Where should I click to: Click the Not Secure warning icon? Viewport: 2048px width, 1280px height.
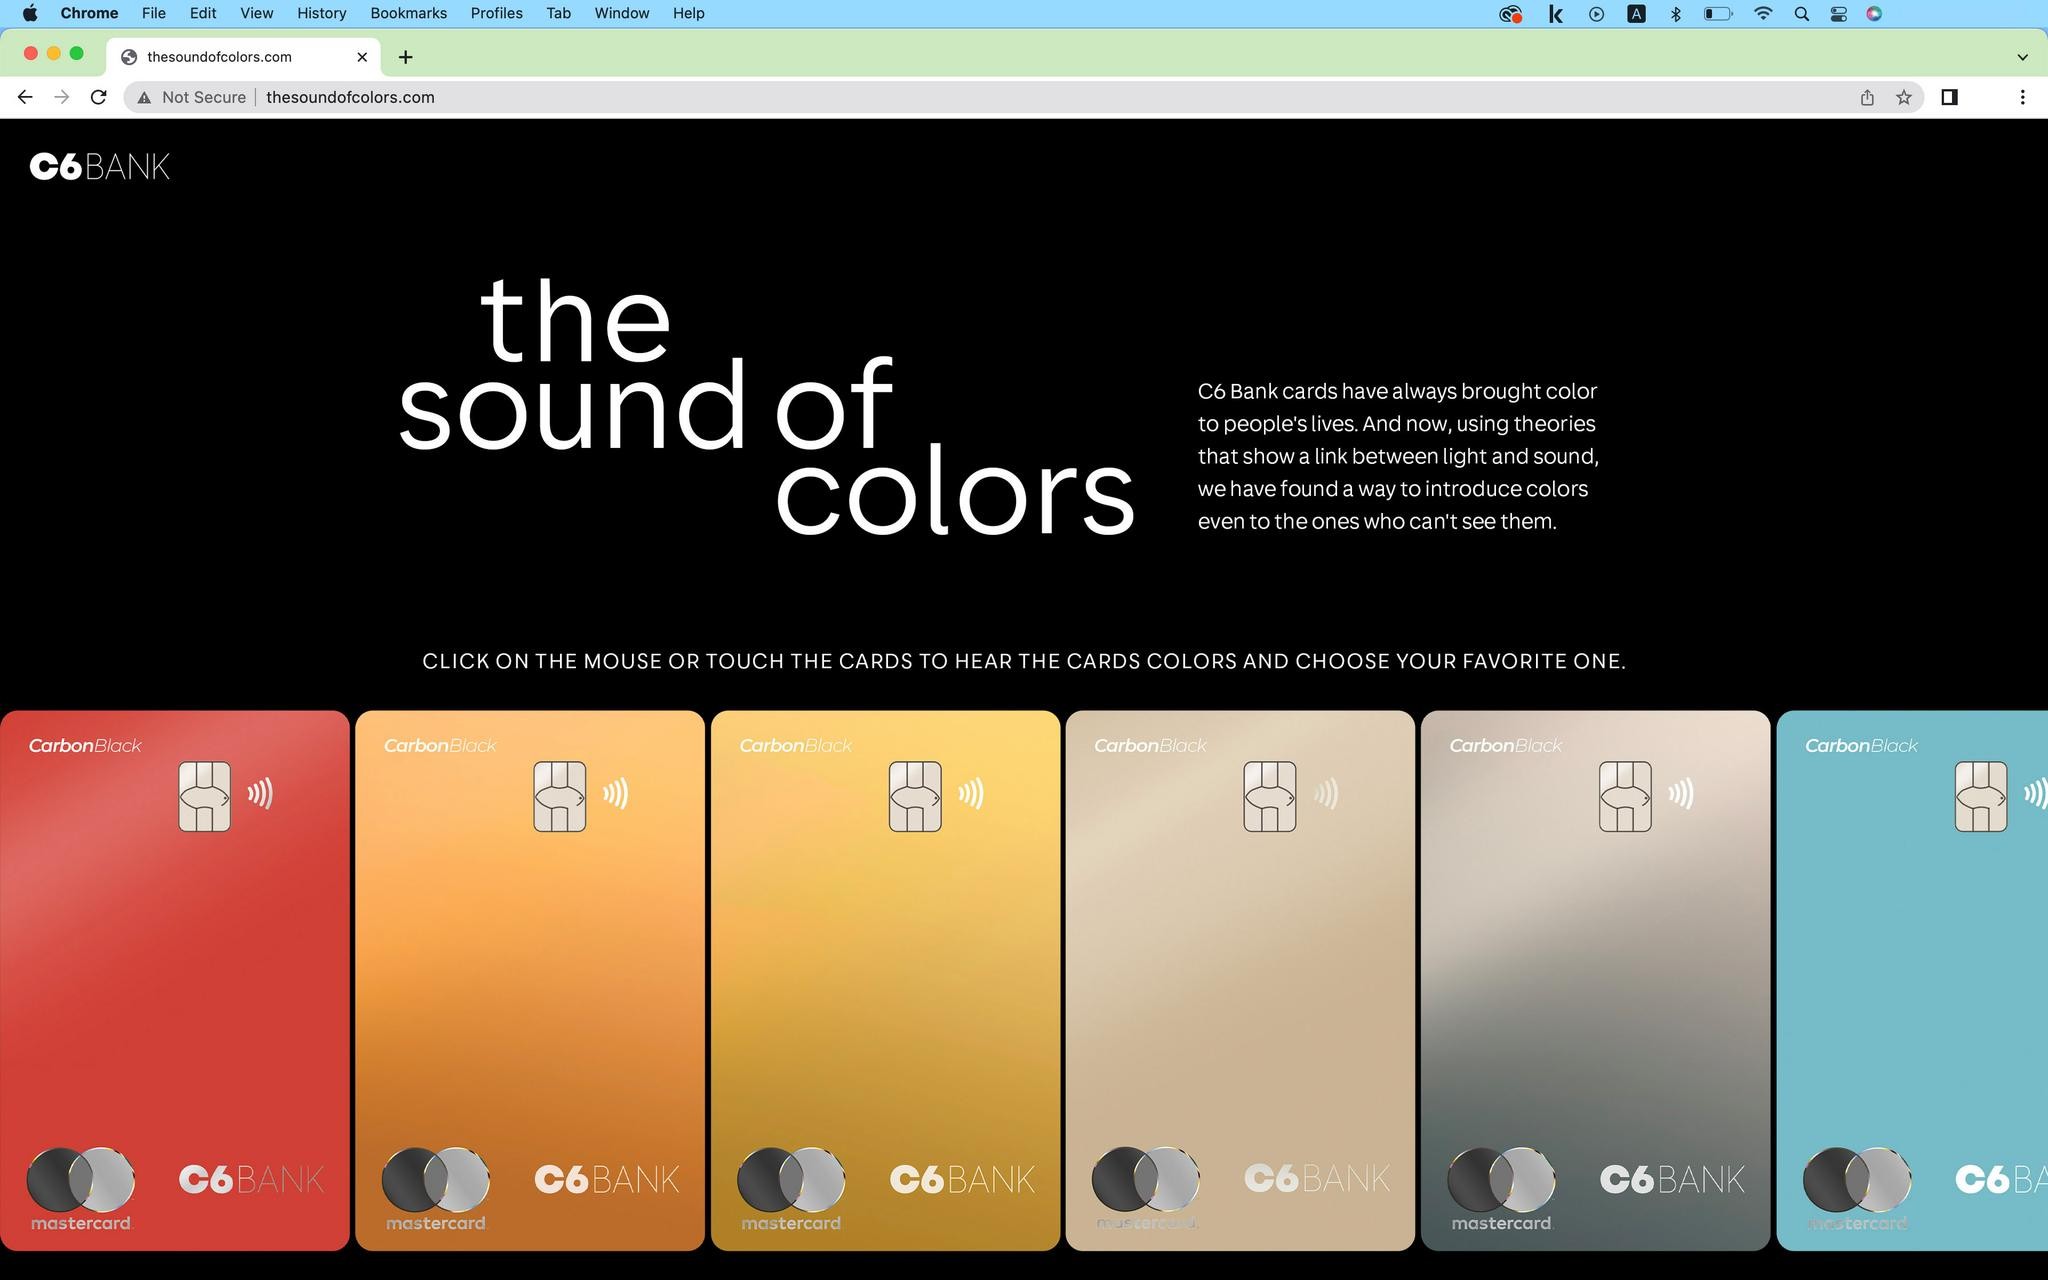click(145, 97)
